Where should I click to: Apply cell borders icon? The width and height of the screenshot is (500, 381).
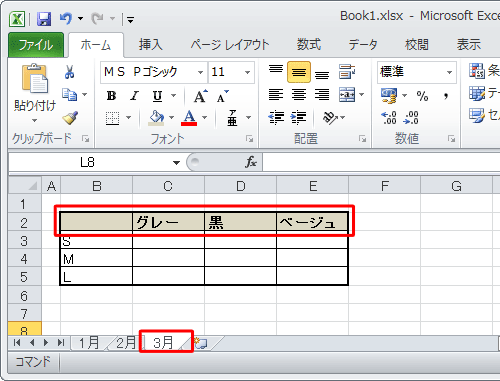pos(112,118)
